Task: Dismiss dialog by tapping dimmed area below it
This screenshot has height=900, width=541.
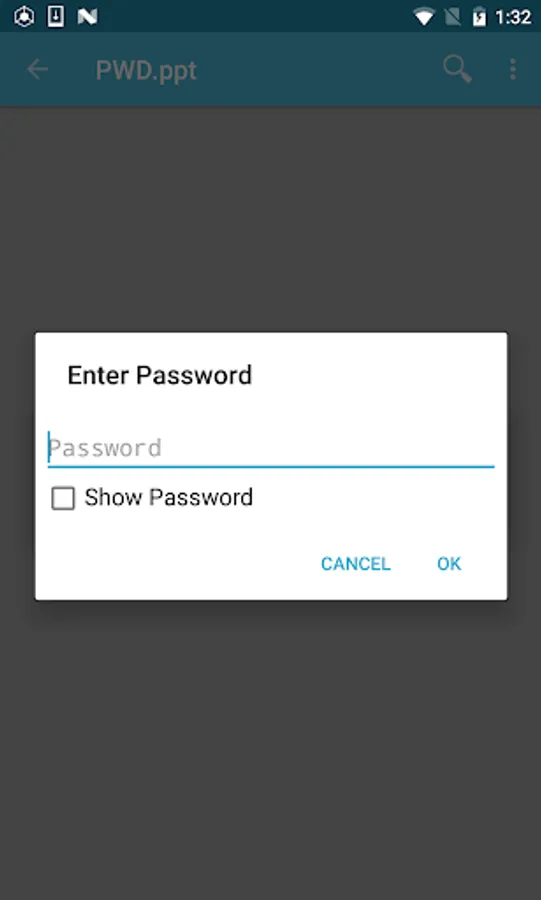Action: point(271,746)
